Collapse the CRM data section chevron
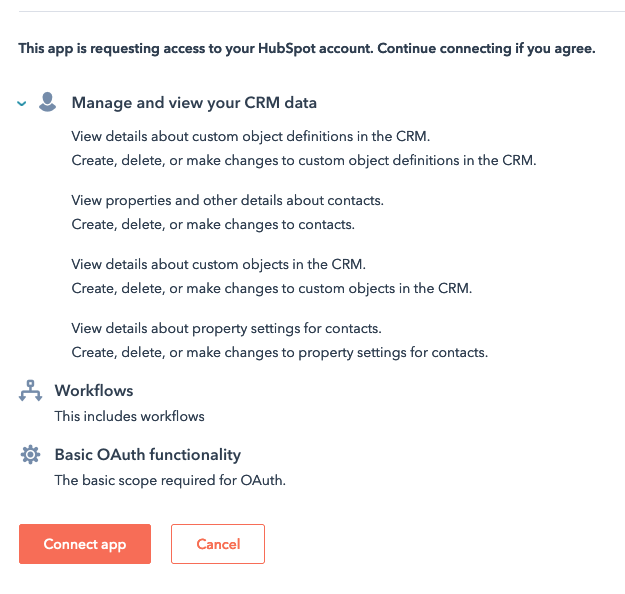This screenshot has width=625, height=594. point(22,104)
